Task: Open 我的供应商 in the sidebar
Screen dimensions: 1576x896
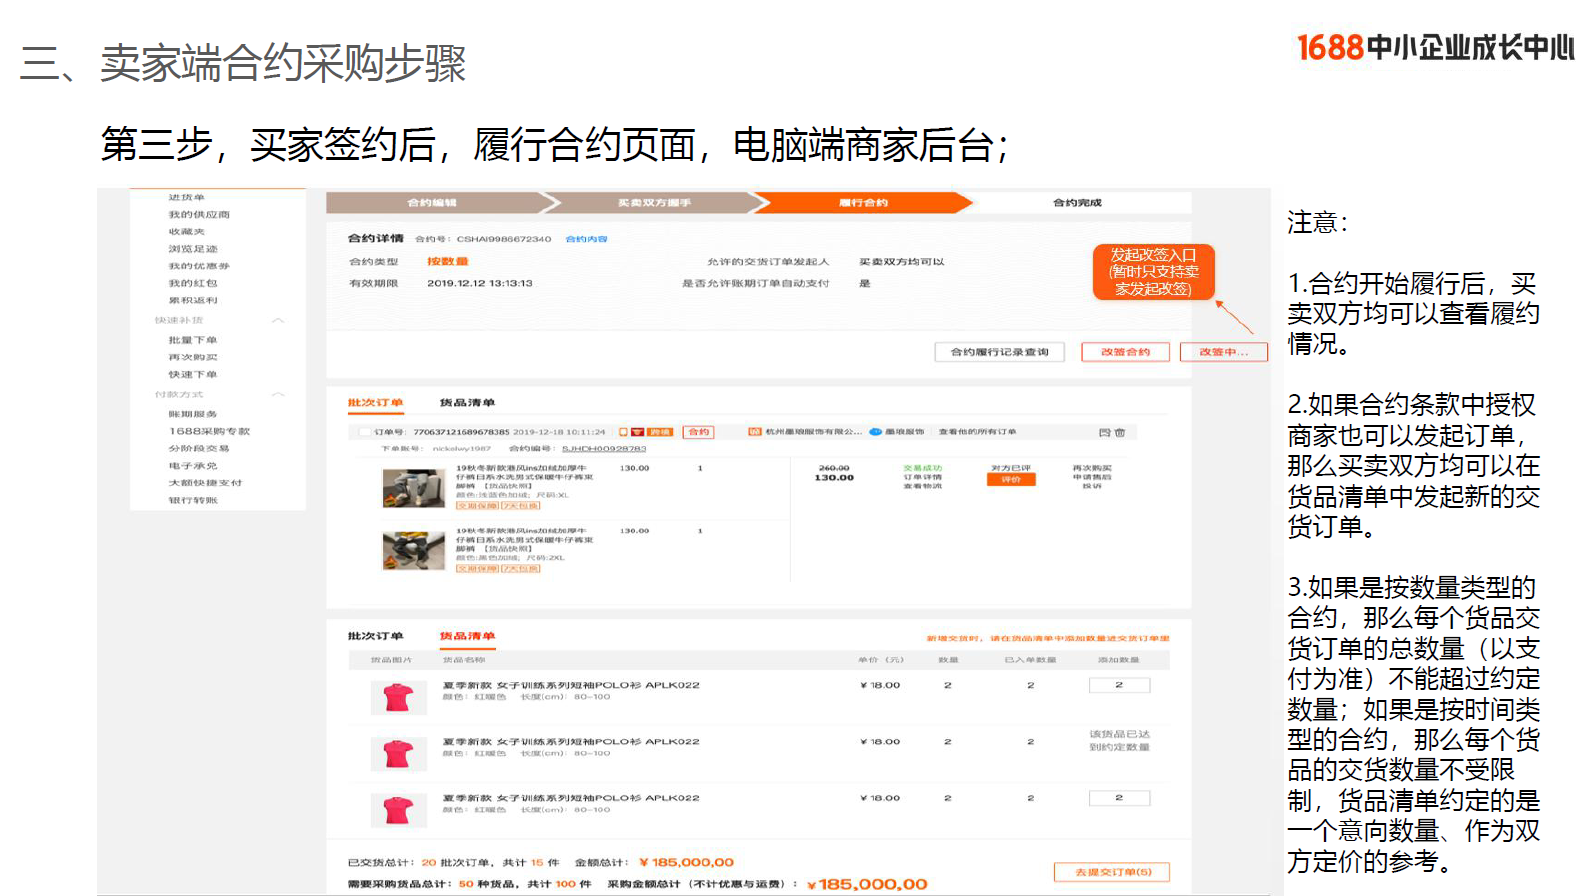Action: click(199, 215)
